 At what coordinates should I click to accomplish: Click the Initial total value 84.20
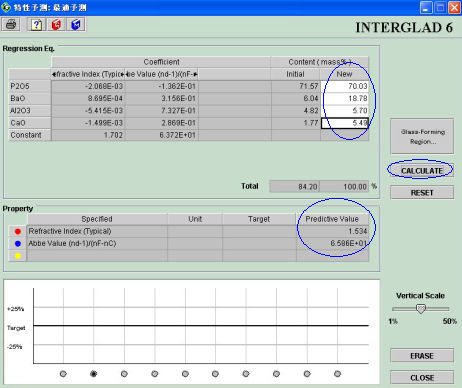(x=294, y=187)
